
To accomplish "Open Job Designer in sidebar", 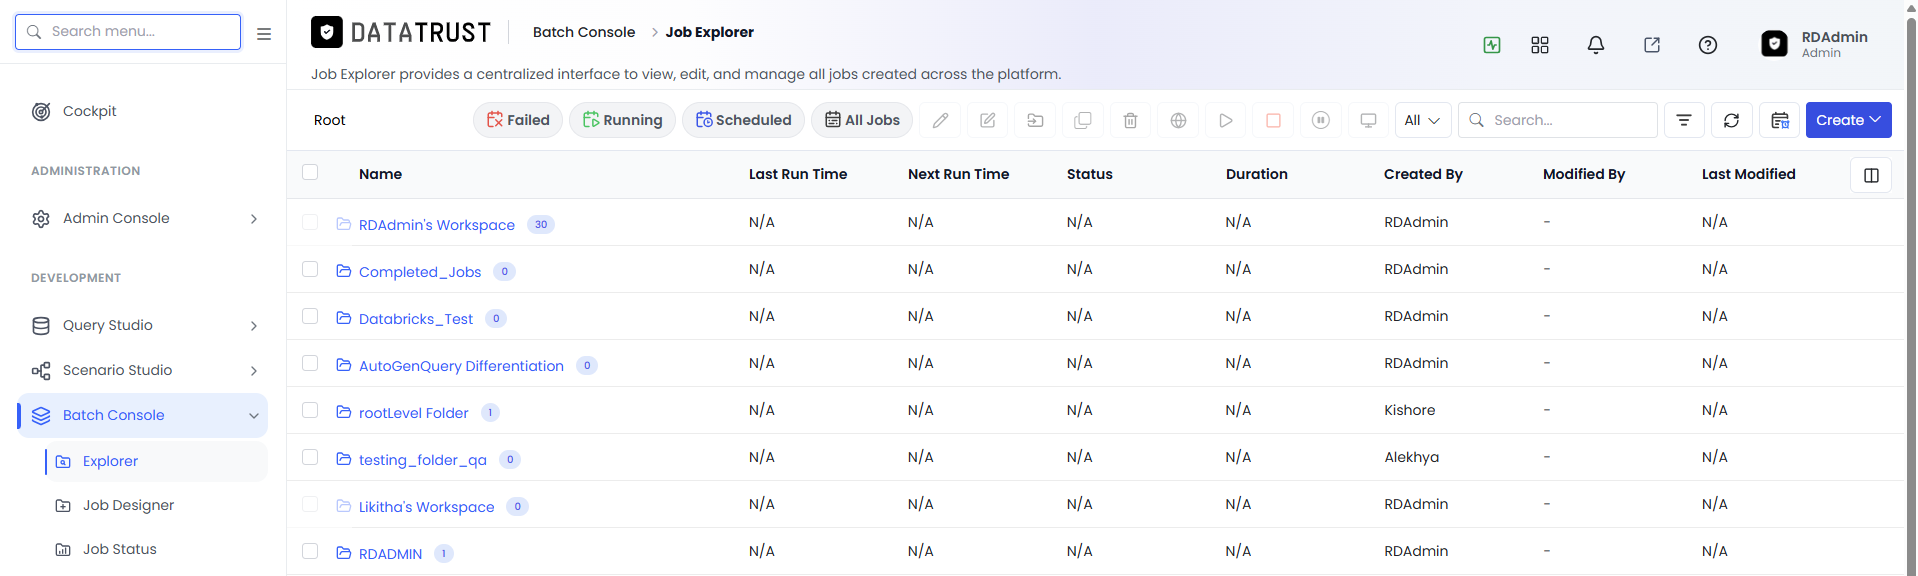I will pos(128,505).
